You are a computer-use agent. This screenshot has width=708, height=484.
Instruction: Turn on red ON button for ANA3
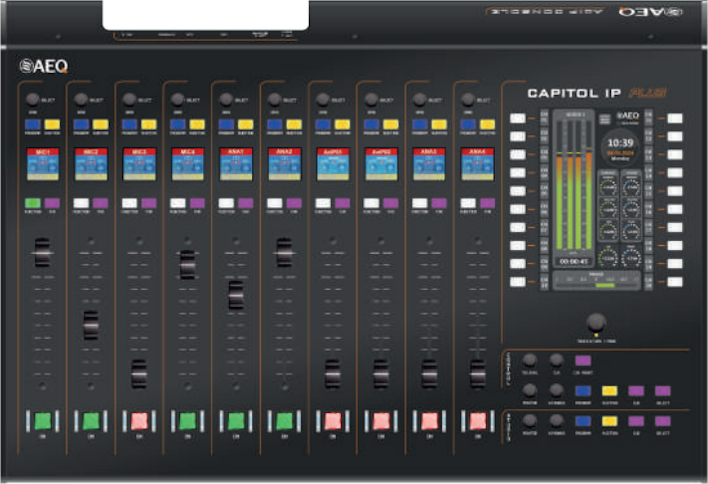(429, 421)
